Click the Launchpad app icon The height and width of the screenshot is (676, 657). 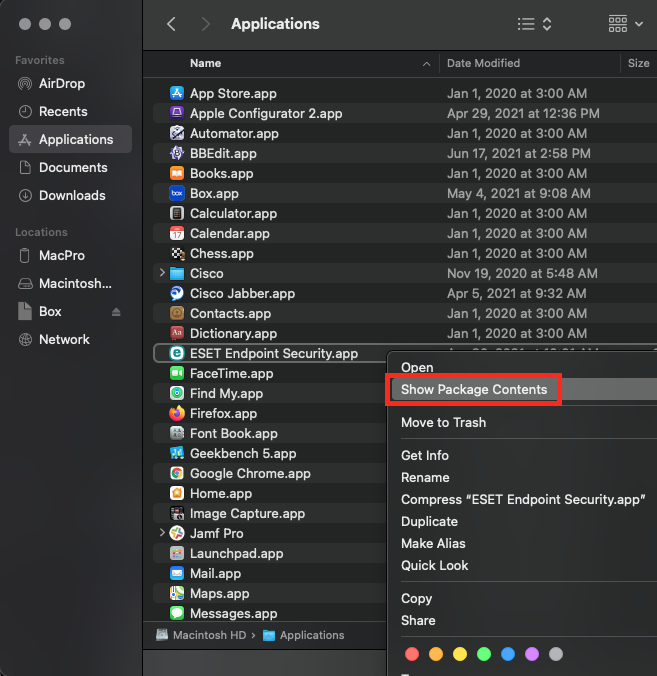coord(177,553)
